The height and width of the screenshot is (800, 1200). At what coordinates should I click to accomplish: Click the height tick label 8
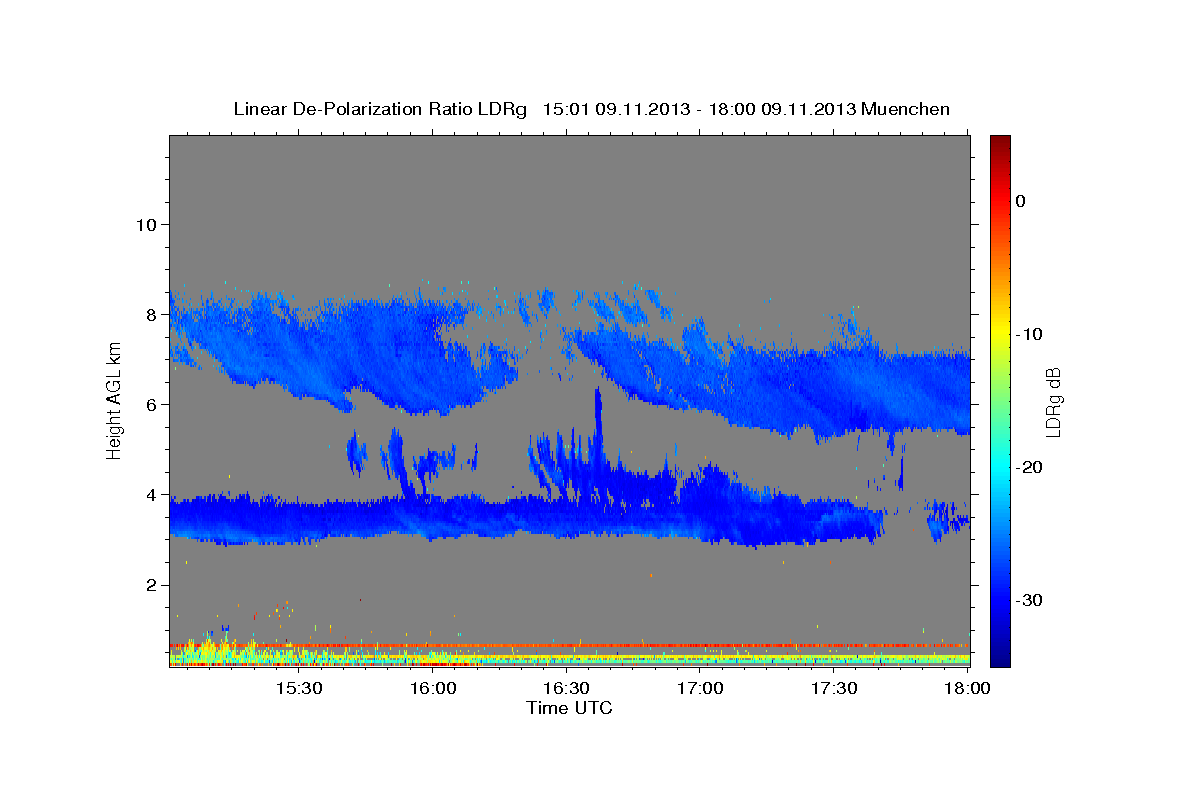(151, 314)
